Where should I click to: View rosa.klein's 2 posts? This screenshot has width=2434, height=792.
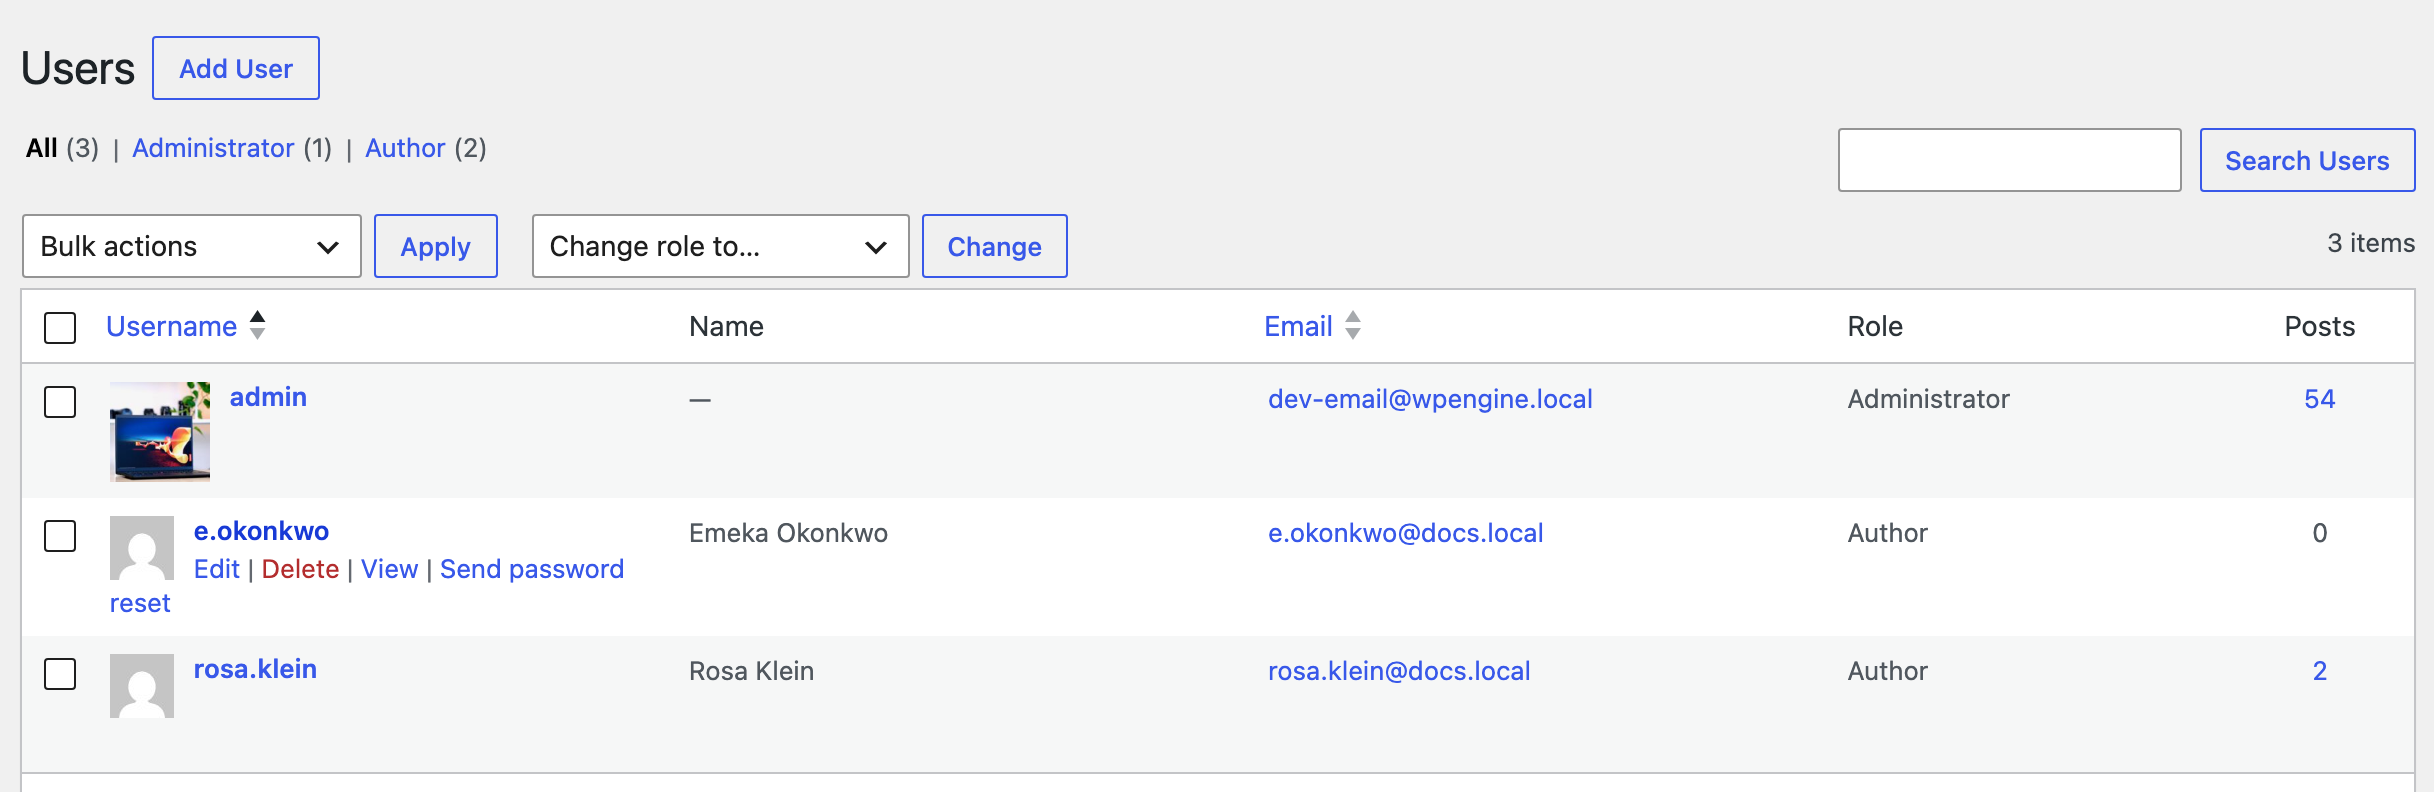[2320, 671]
